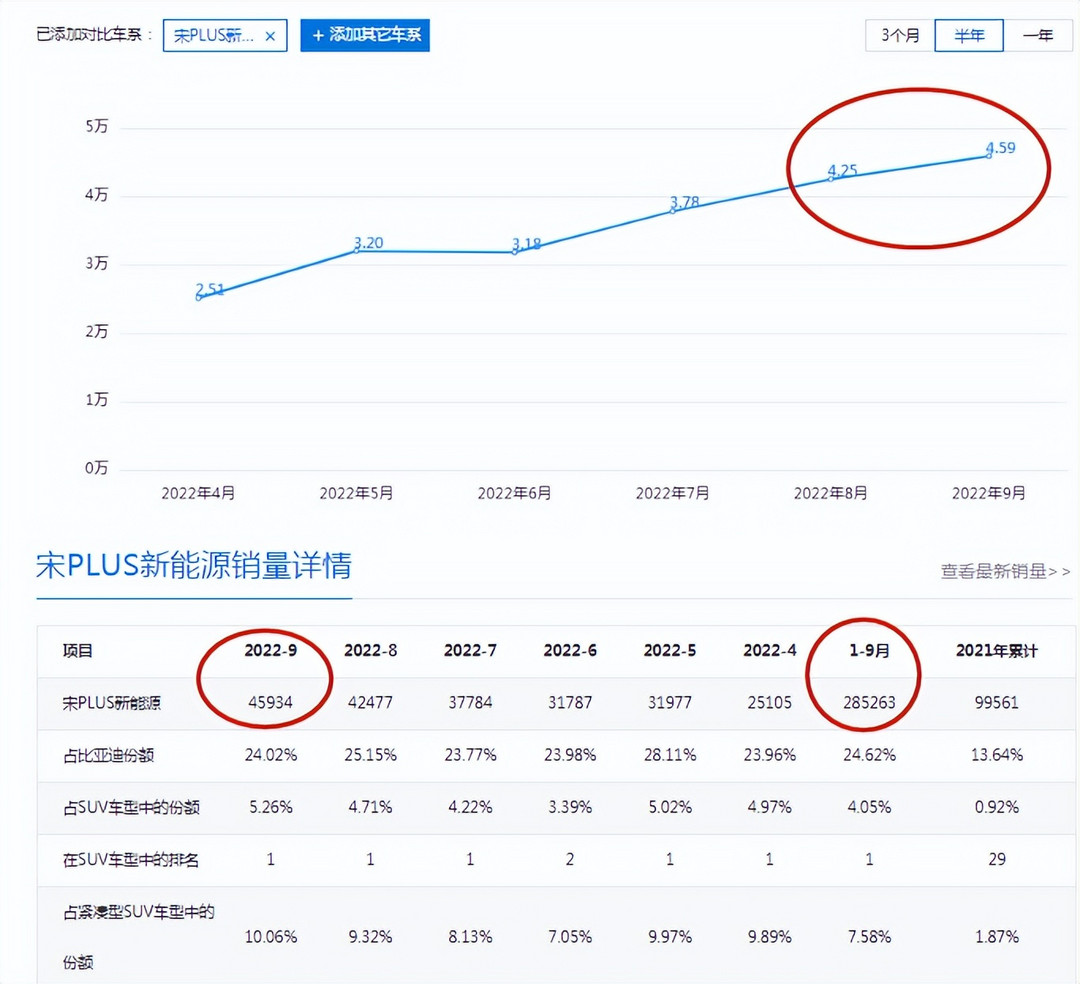
Task: Switch to the 一年 time range
Action: click(x=1038, y=35)
